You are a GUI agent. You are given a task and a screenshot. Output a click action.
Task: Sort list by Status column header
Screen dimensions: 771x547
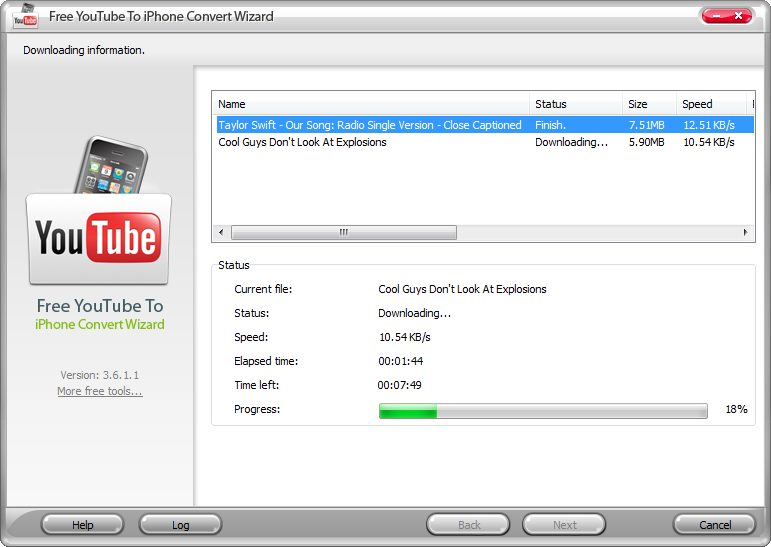coord(576,104)
